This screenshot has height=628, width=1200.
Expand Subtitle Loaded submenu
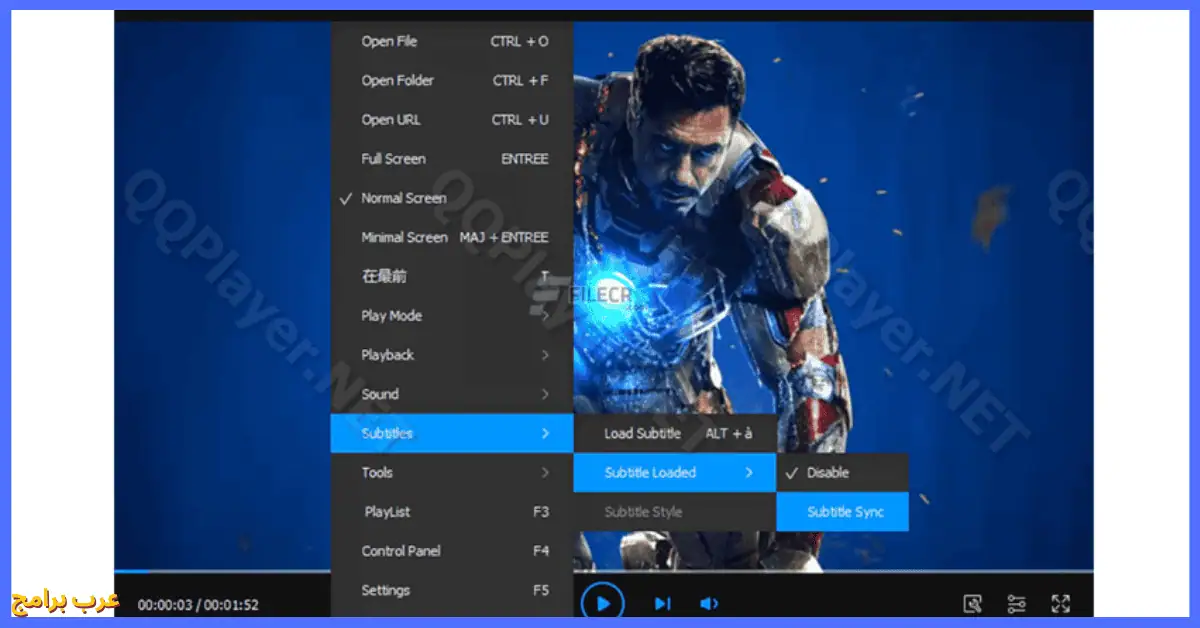coord(675,472)
